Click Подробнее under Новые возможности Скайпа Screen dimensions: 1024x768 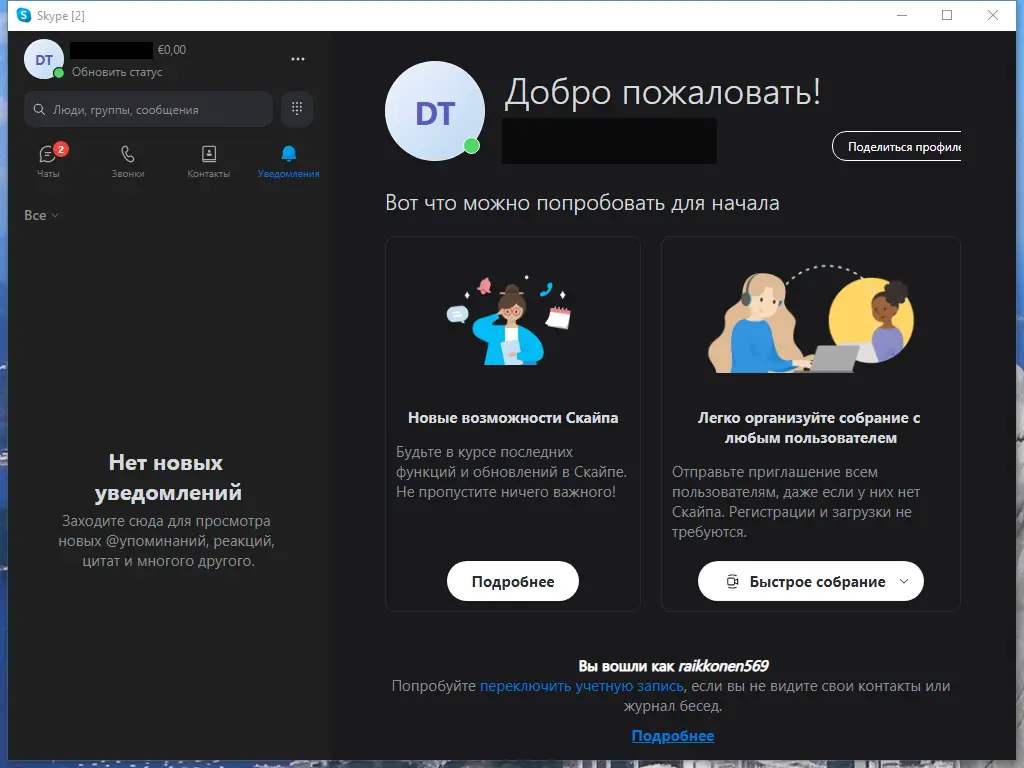tap(512, 581)
